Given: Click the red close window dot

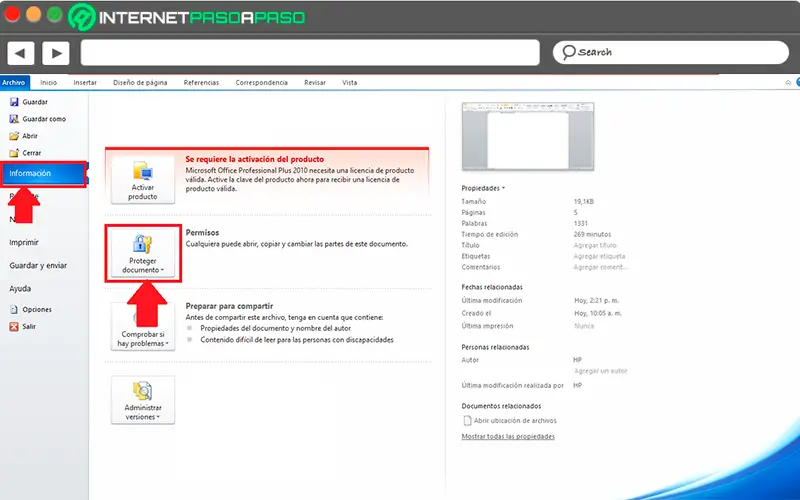Looking at the screenshot, I should tap(12, 14).
